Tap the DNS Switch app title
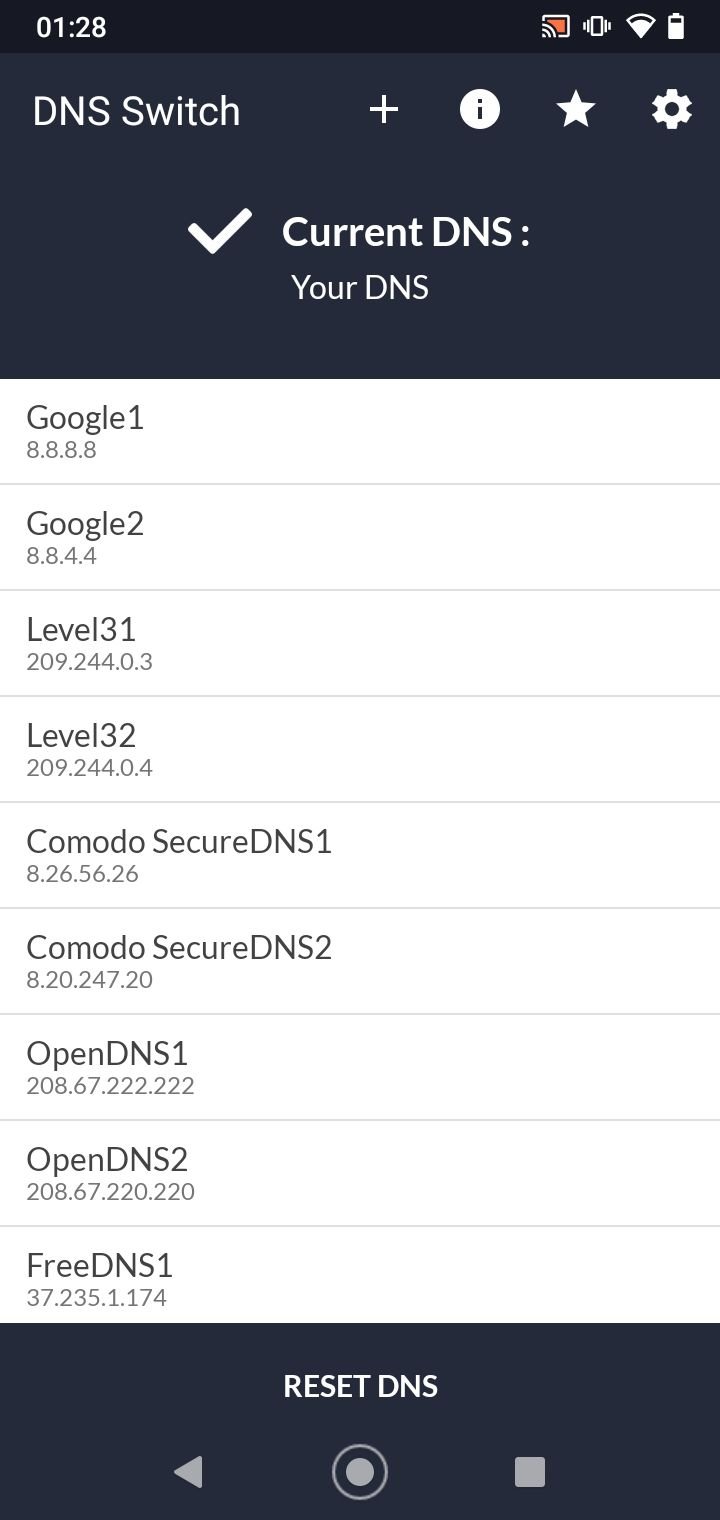 (137, 111)
